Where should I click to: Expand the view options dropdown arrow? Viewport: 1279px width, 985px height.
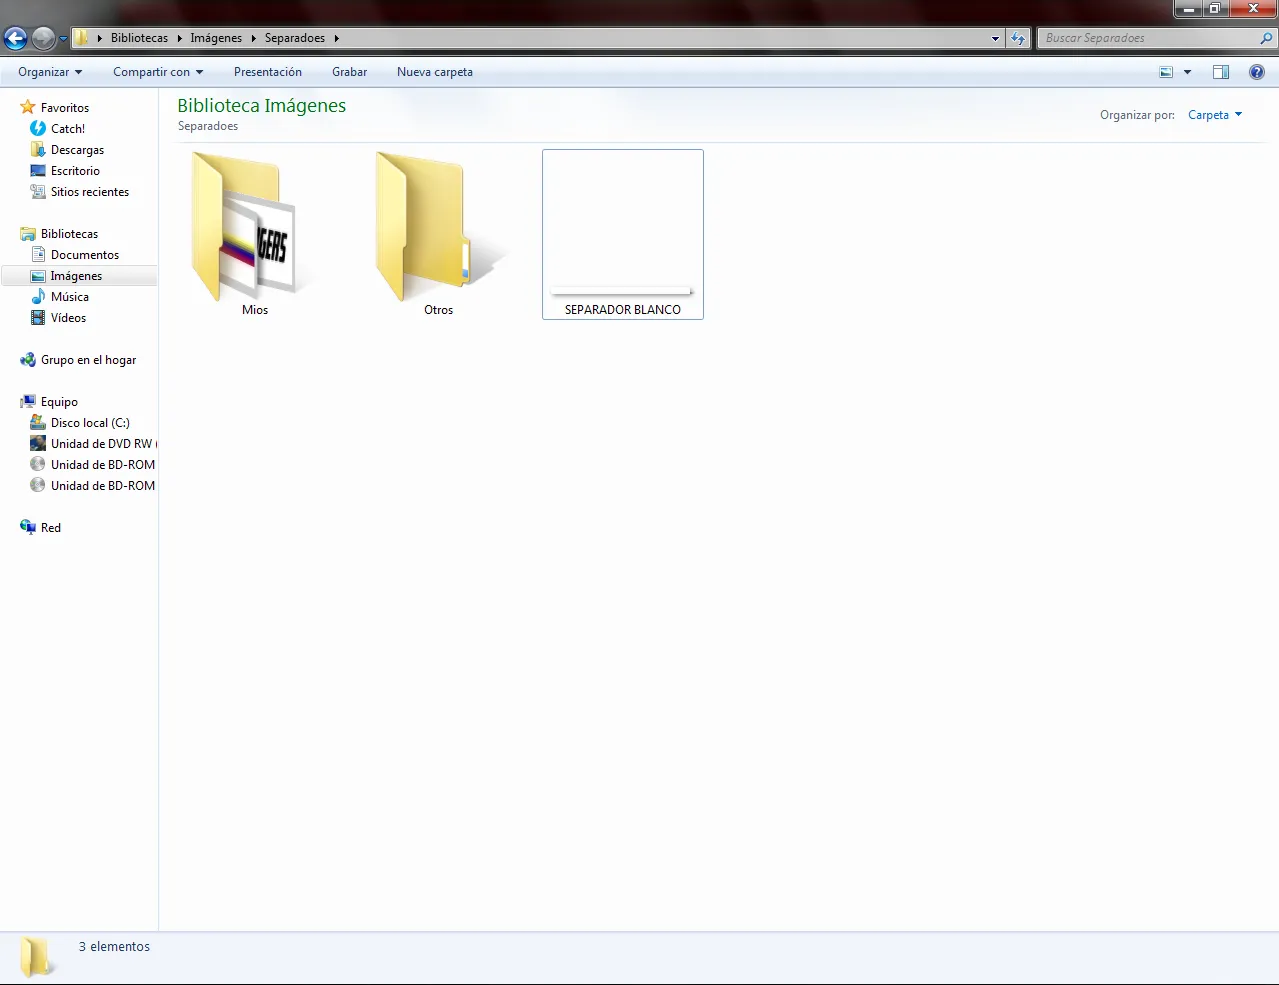[1187, 72]
